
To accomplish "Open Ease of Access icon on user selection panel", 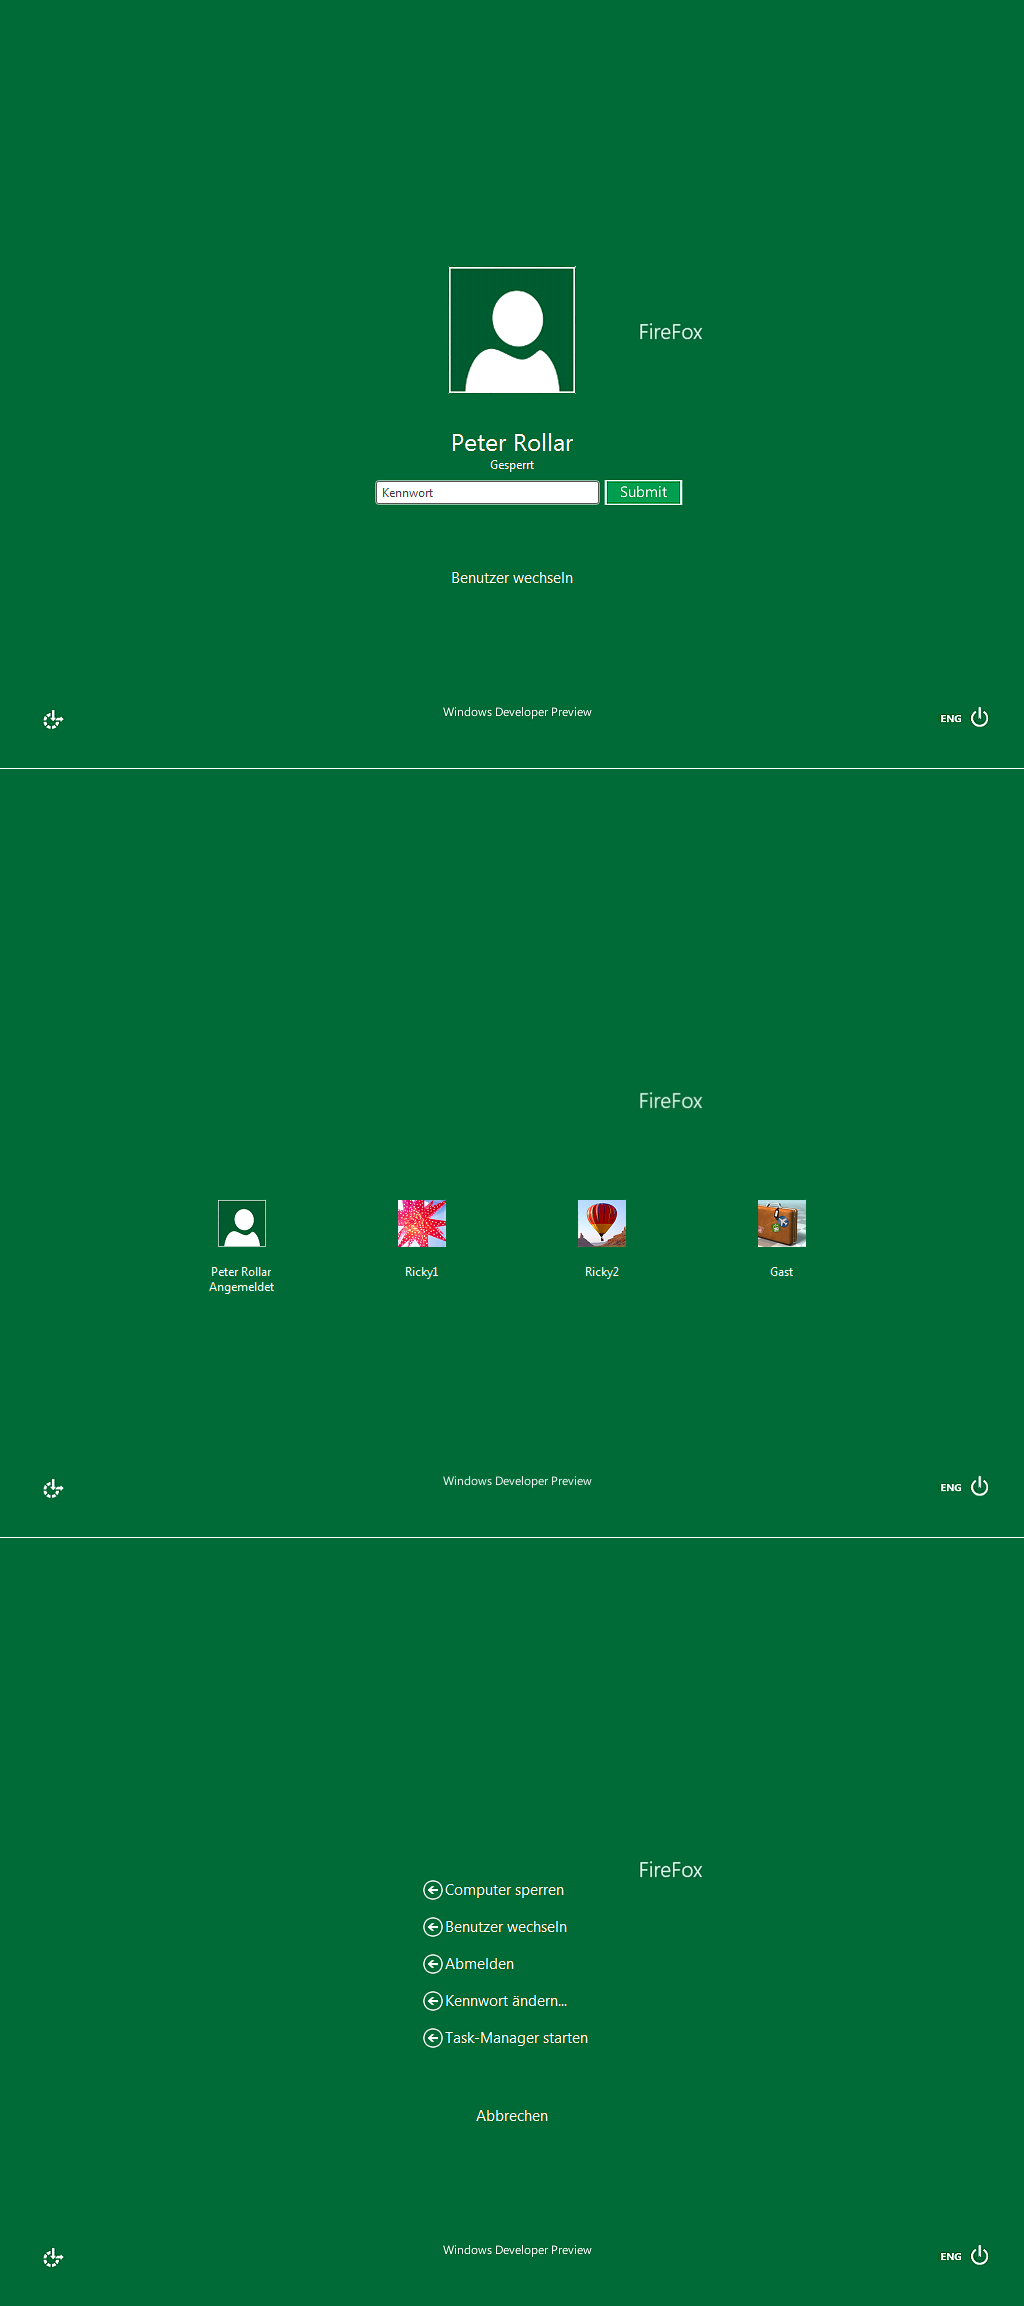I will 53,1488.
